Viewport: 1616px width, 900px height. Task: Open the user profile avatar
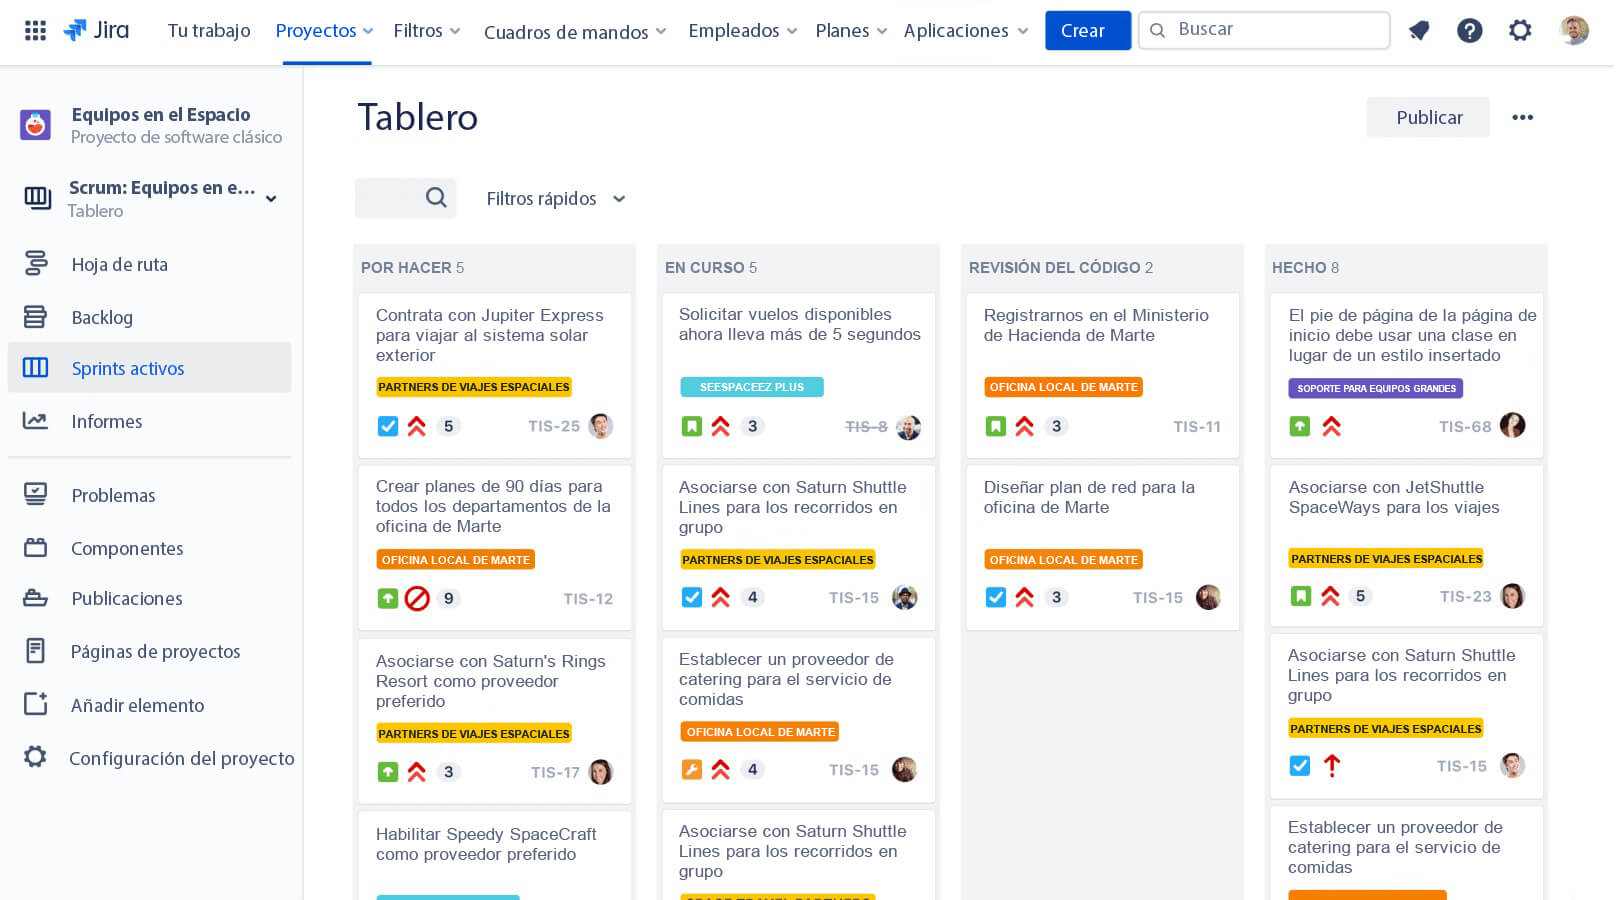1574,30
